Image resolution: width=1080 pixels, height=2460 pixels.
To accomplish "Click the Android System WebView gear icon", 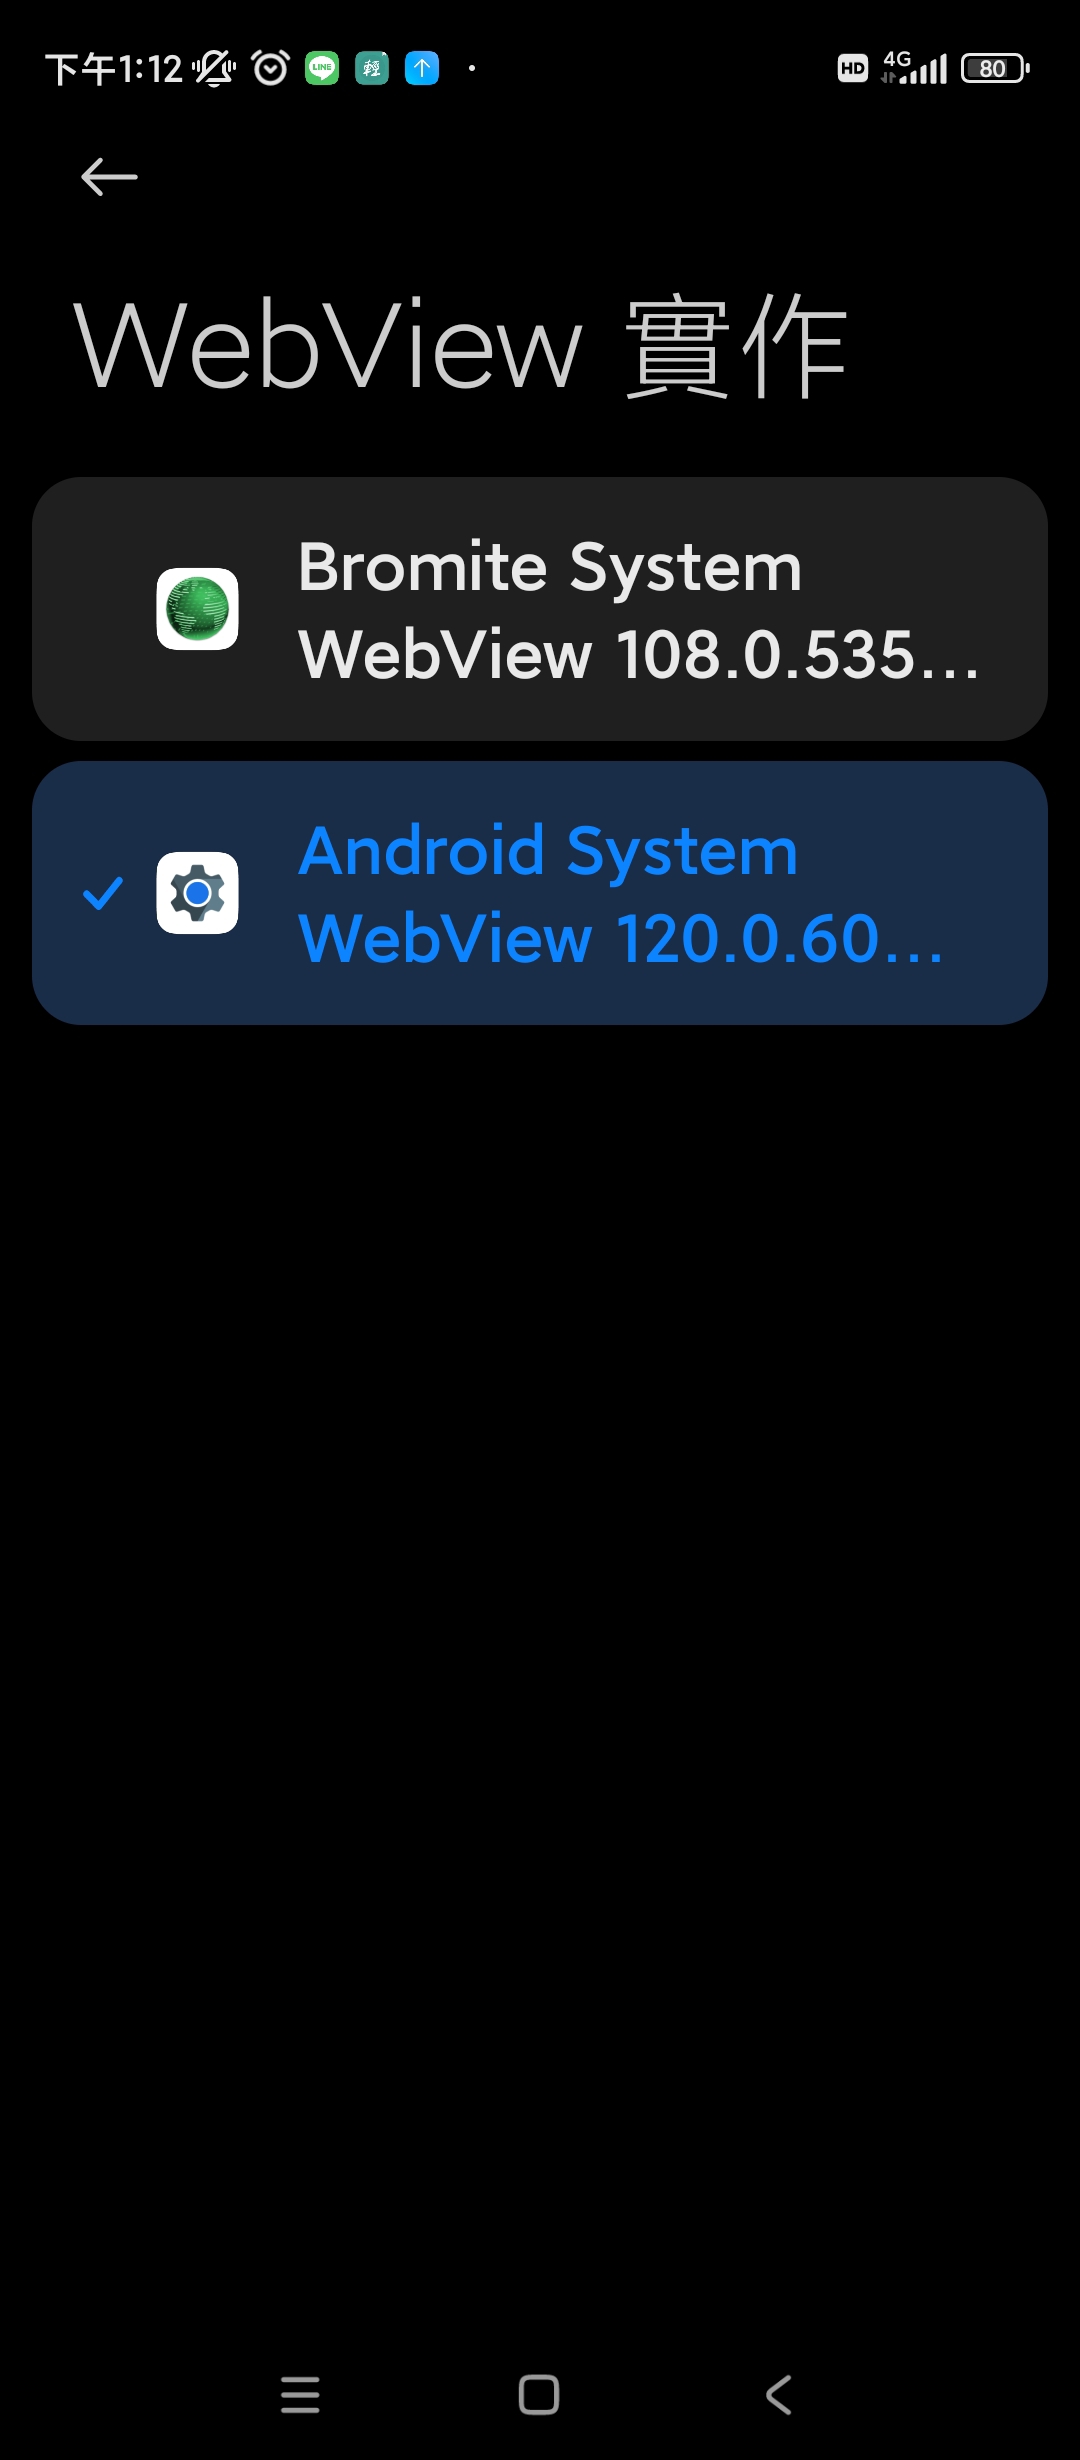I will click(197, 893).
